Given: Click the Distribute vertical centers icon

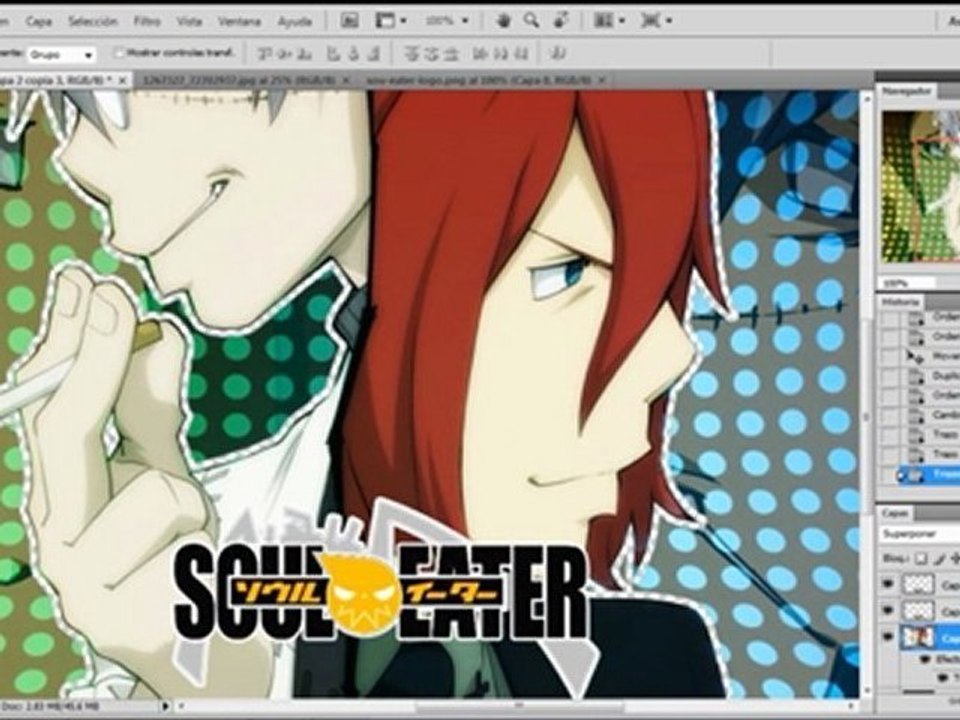Looking at the screenshot, I should (x=432, y=54).
